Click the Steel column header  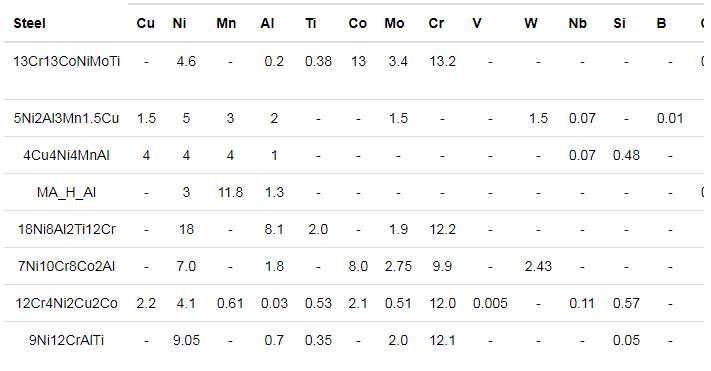(x=29, y=23)
